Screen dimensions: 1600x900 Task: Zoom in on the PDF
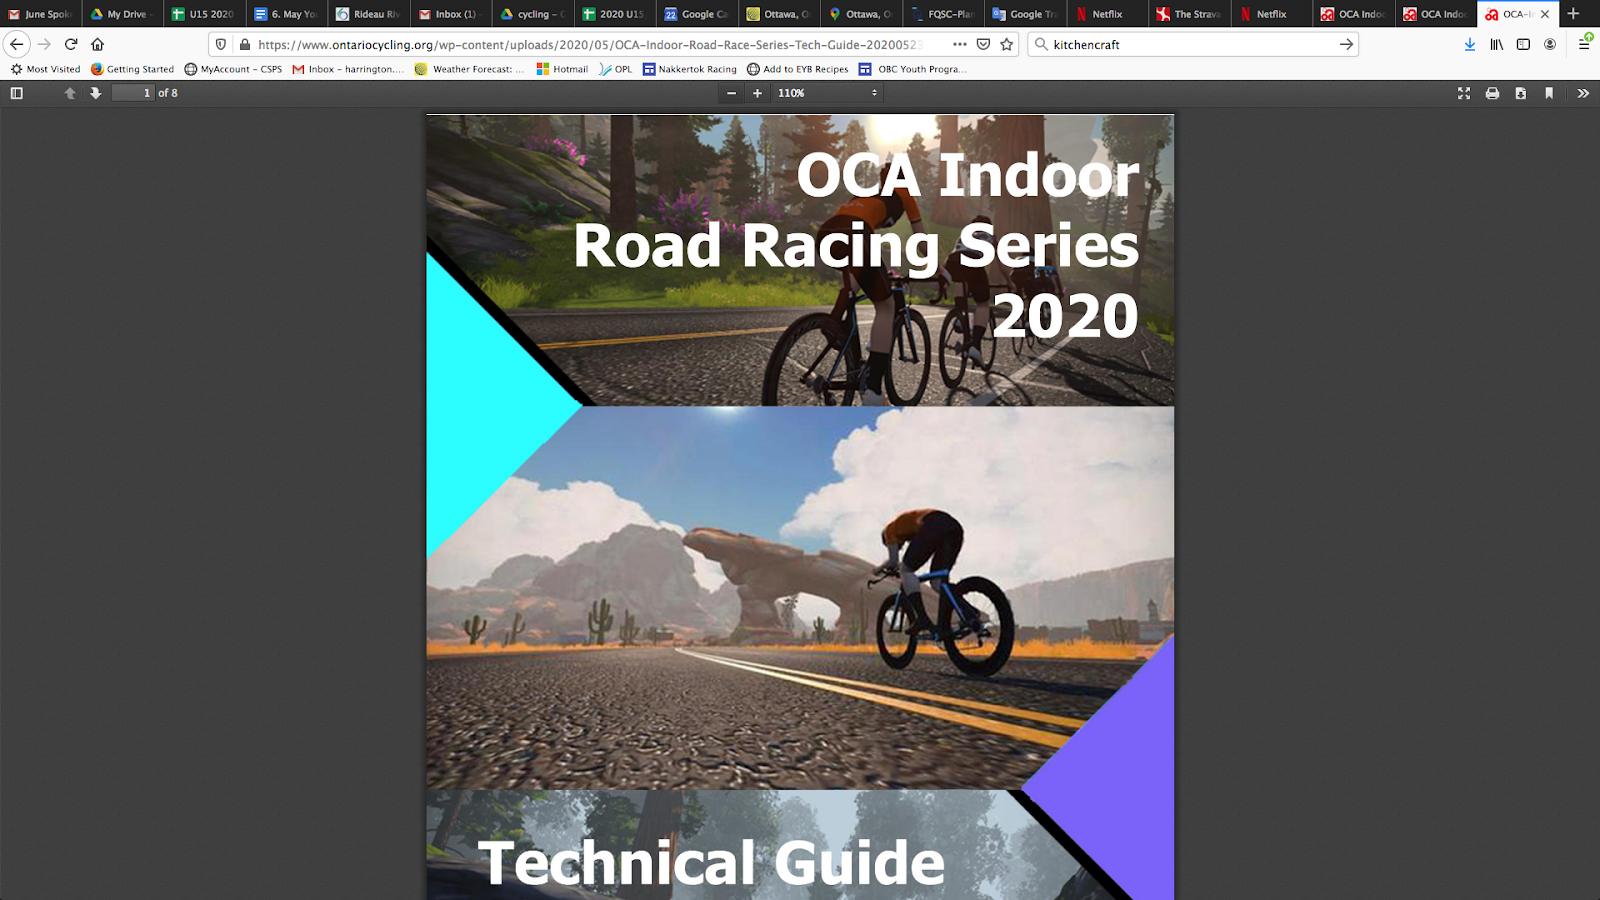(x=758, y=93)
